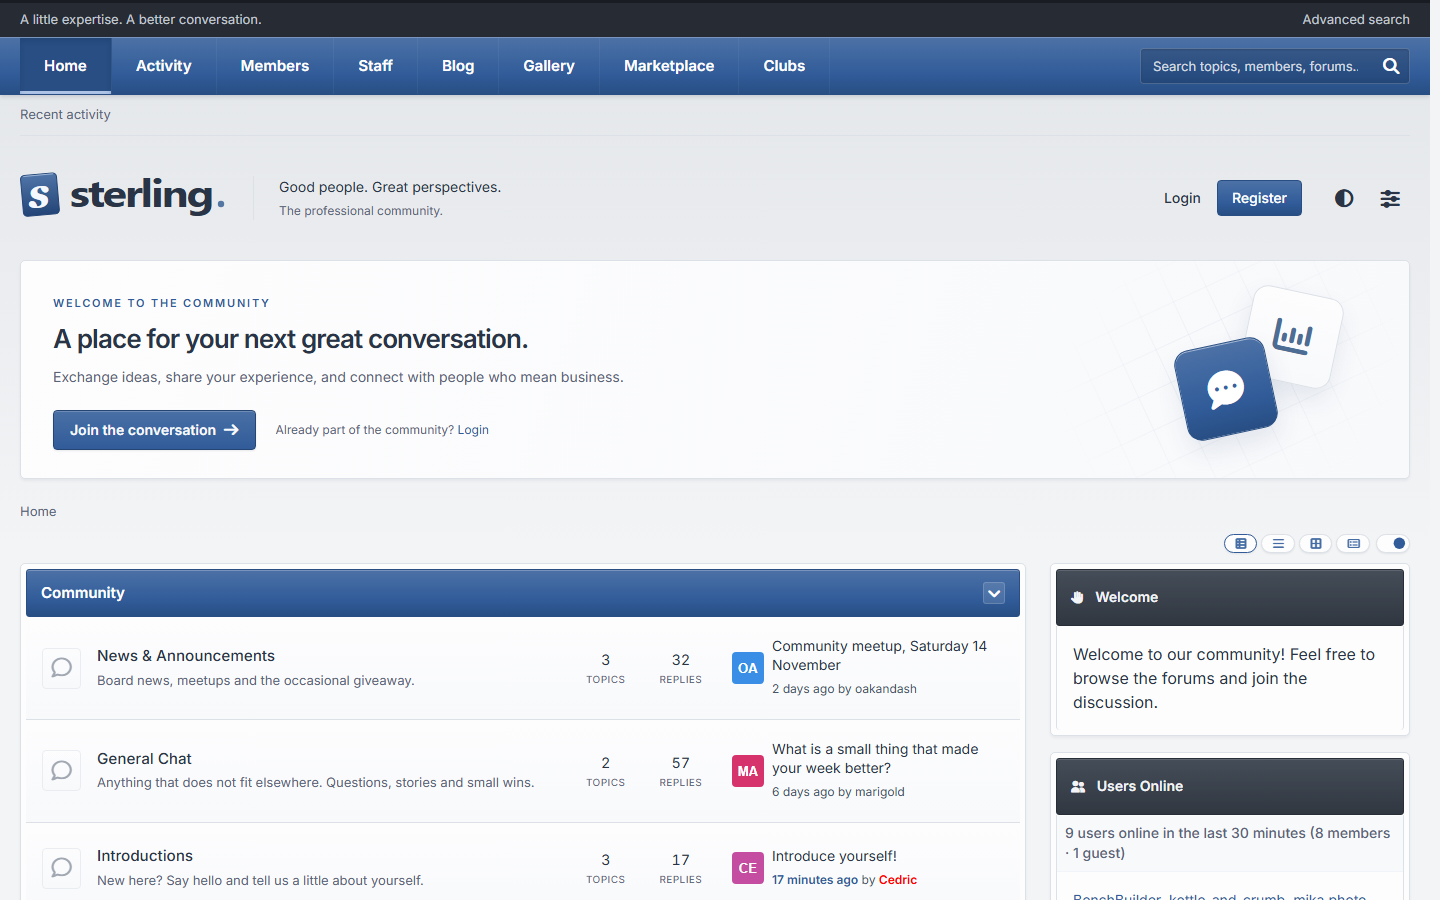This screenshot has height=900, width=1440.
Task: Click the OA avatar for oakandash
Action: 748,668
